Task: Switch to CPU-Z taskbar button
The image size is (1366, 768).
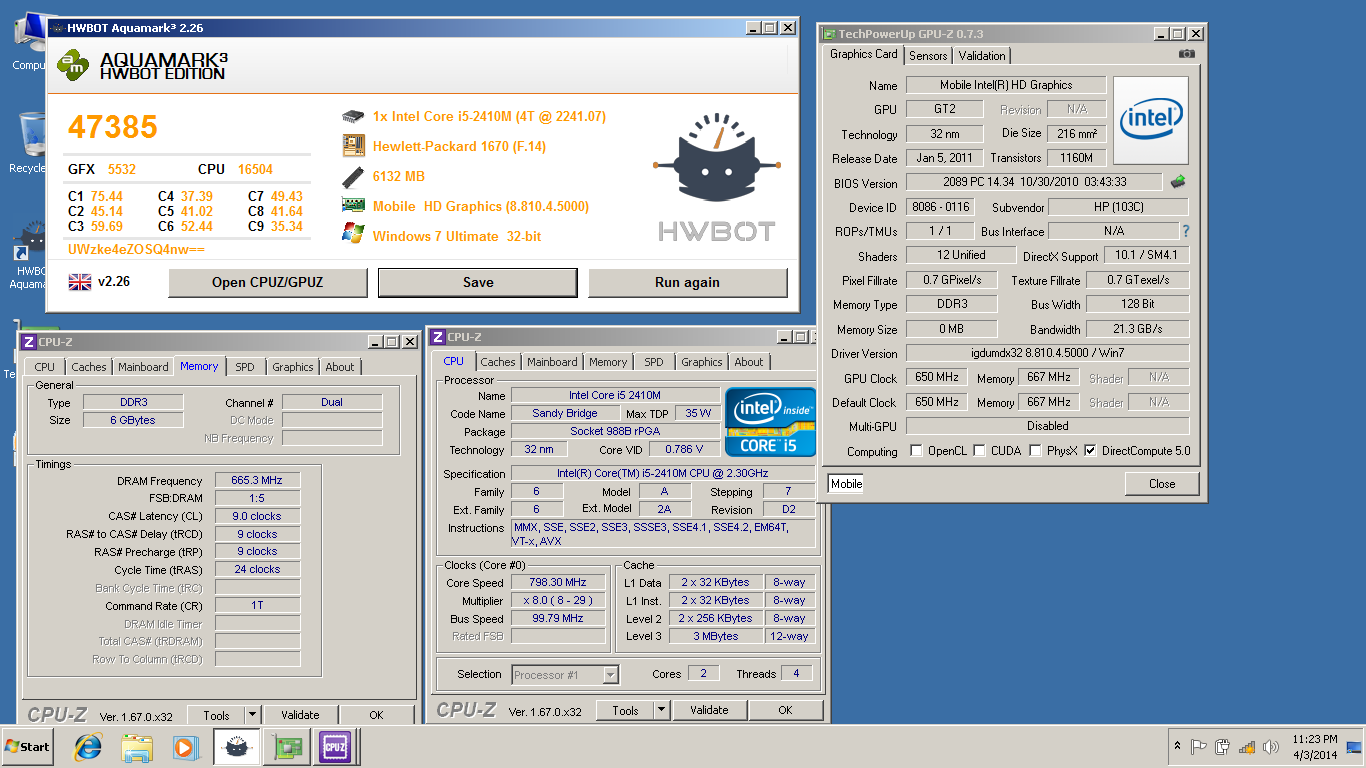Action: click(x=335, y=747)
